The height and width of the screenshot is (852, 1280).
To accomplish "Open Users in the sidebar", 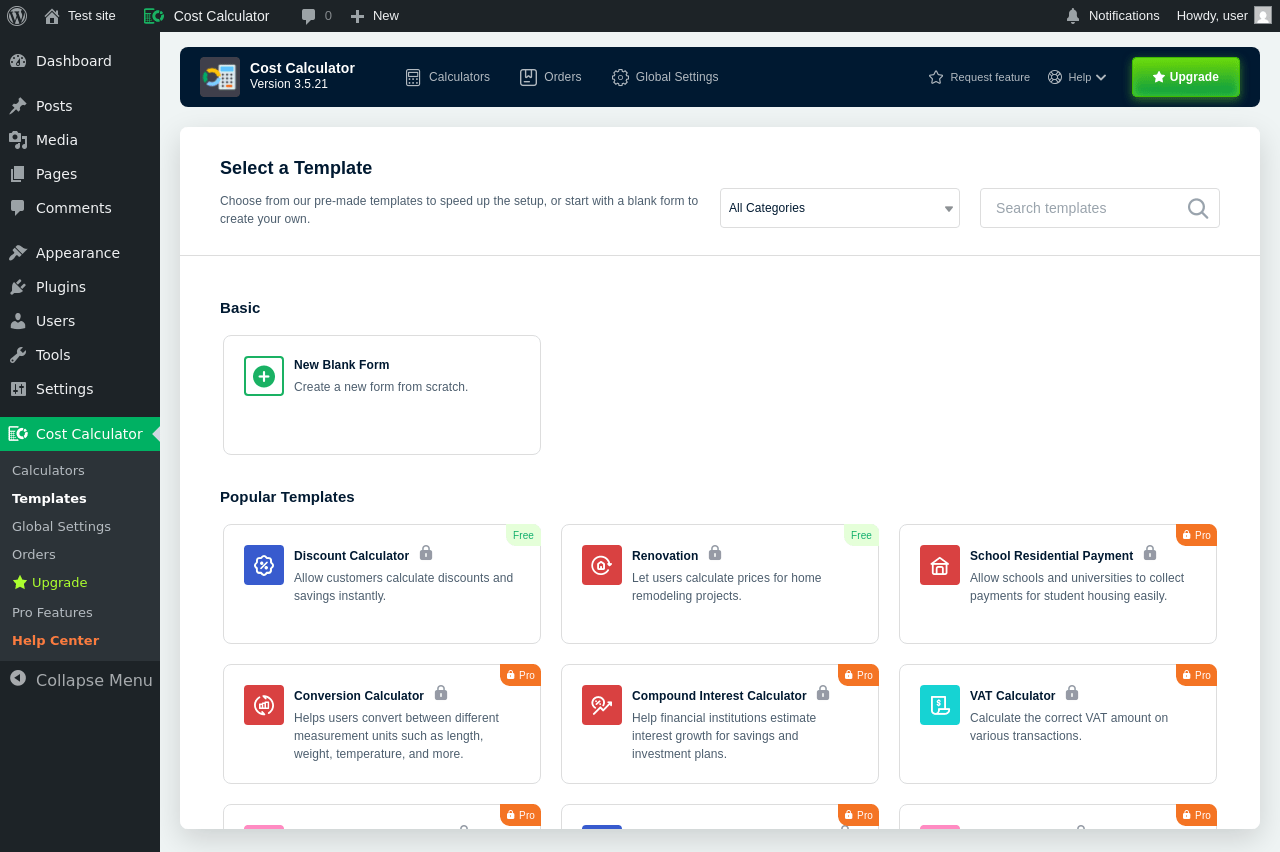I will [x=80, y=321].
